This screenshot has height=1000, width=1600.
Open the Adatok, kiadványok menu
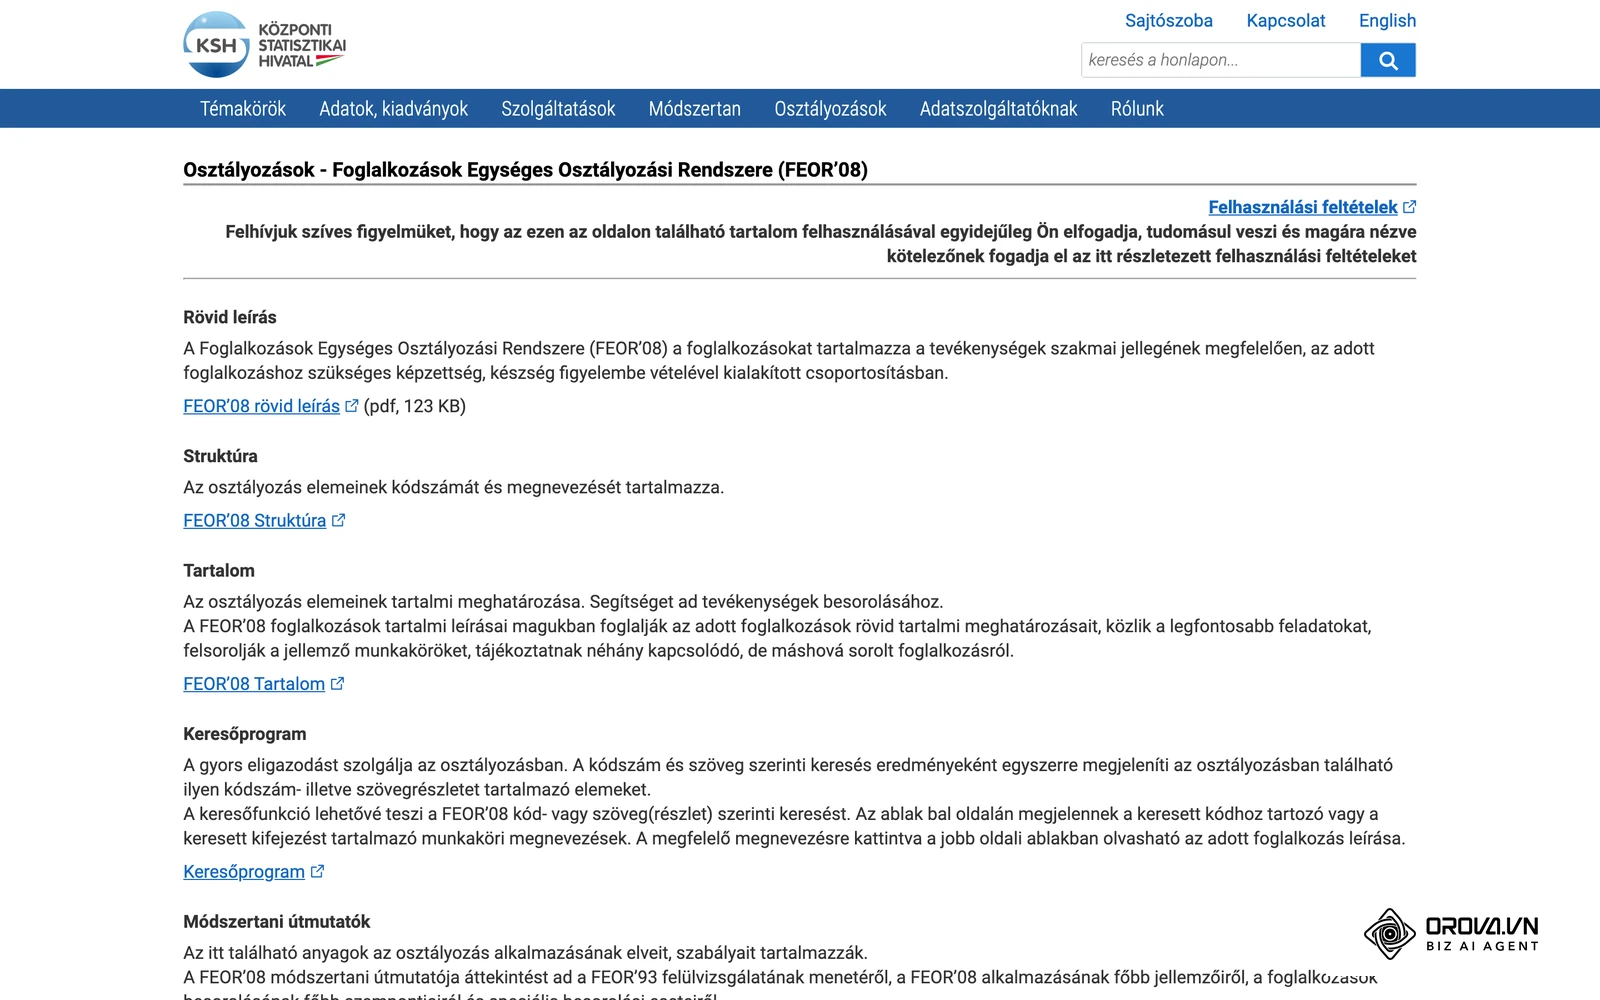393,108
